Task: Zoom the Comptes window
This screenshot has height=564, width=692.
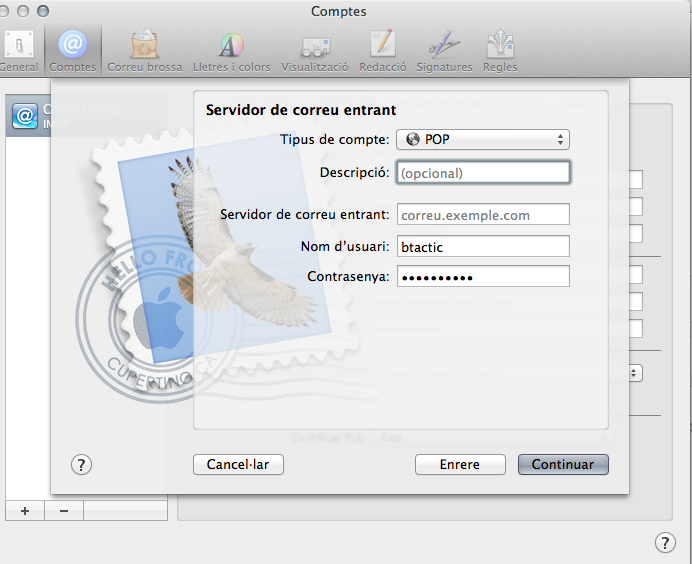Action: pos(43,11)
